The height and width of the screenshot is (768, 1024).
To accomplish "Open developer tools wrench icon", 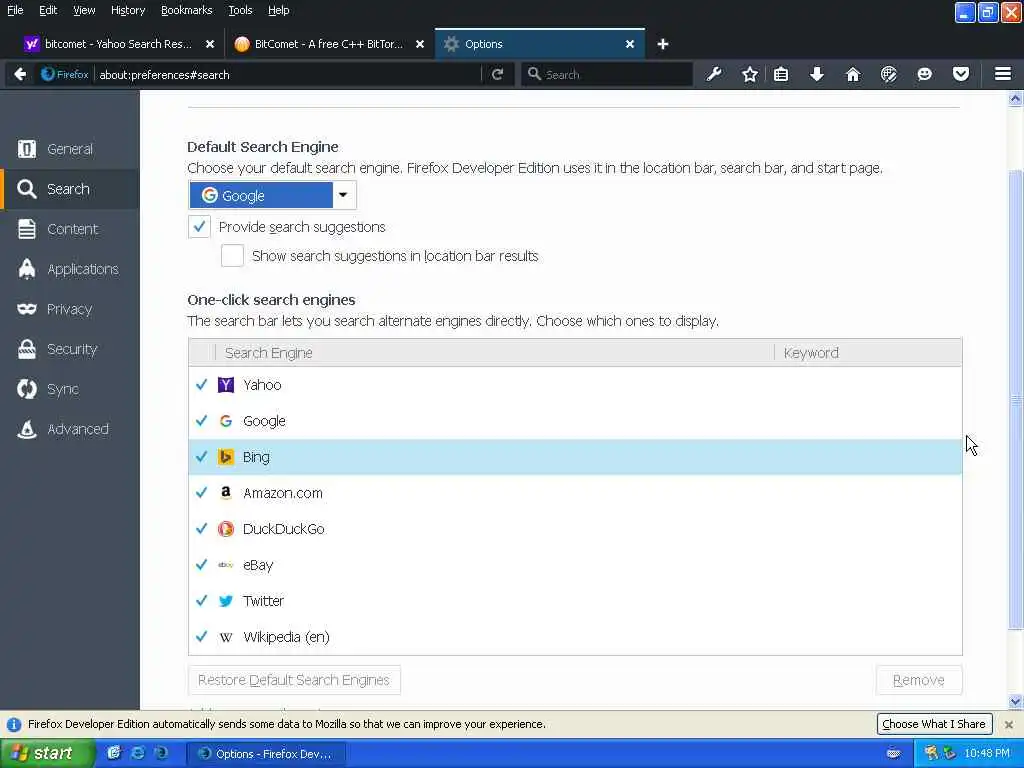I will pyautogui.click(x=714, y=74).
